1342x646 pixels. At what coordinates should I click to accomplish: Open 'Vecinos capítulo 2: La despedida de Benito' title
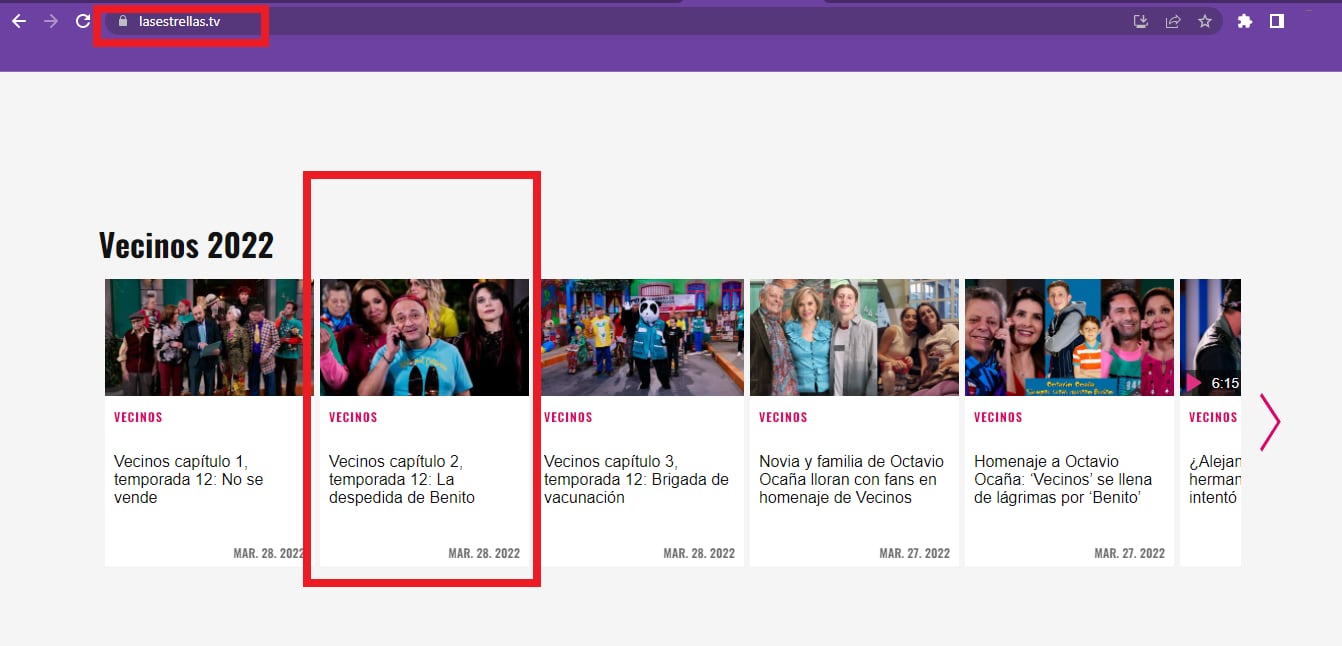pos(402,479)
